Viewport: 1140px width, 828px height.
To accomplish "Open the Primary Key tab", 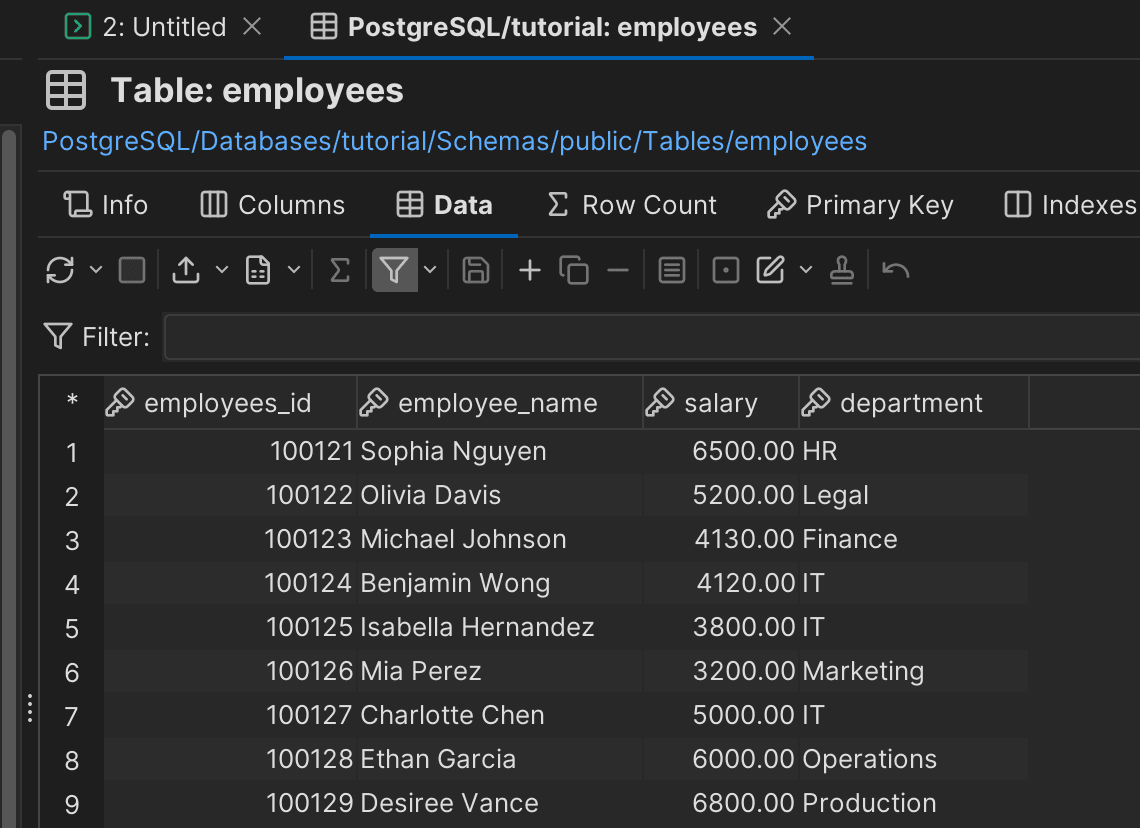I will click(x=860, y=205).
